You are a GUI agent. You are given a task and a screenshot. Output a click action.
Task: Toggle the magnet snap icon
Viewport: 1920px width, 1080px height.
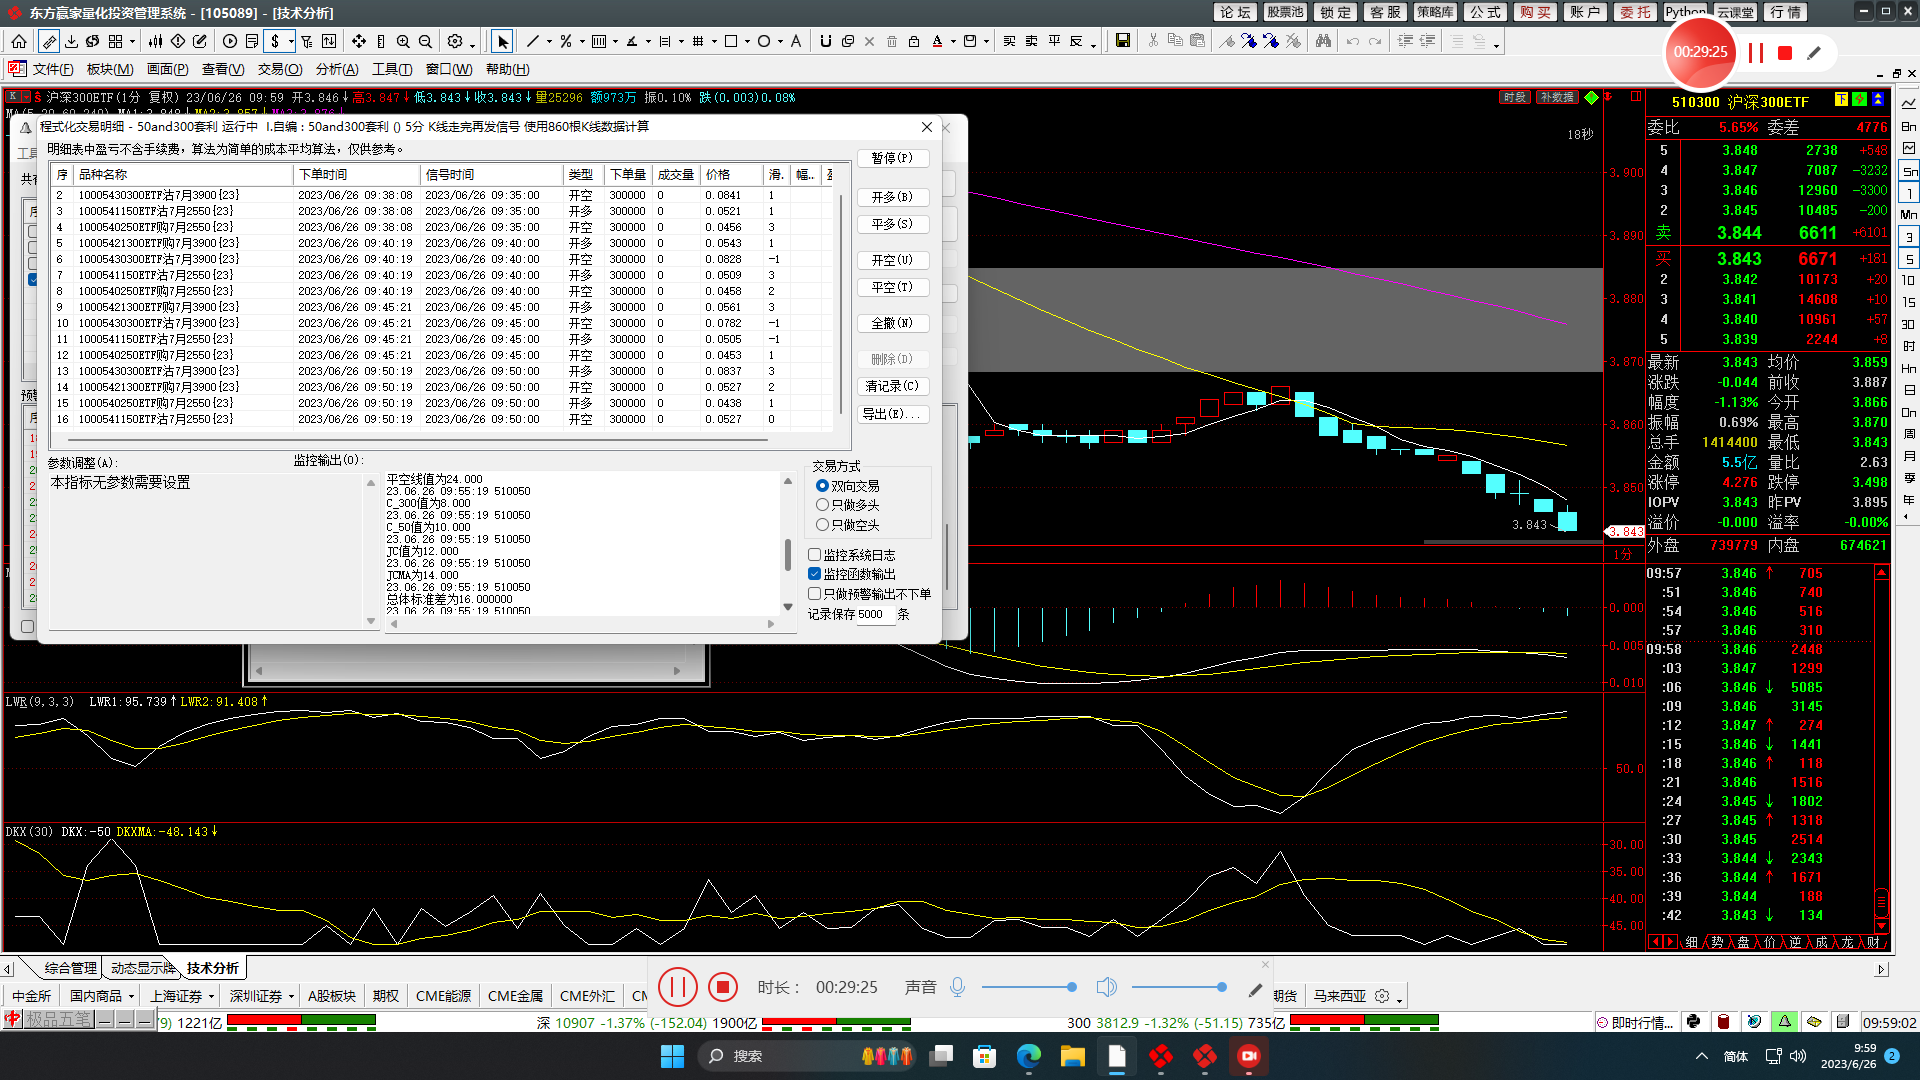coord(825,41)
